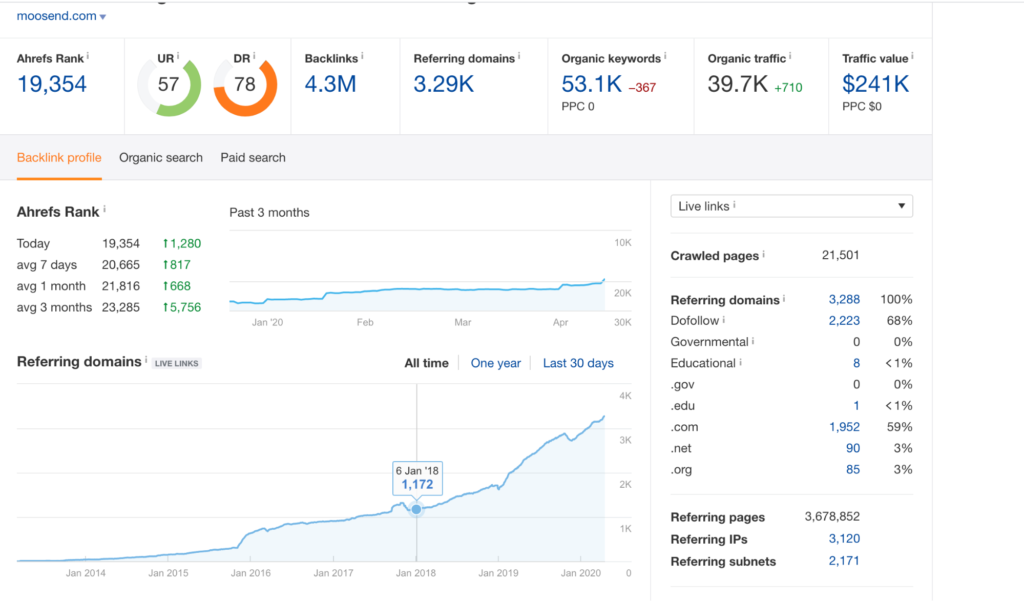Click info icon next to Crawled pages
The height and width of the screenshot is (601, 1024).
click(764, 255)
